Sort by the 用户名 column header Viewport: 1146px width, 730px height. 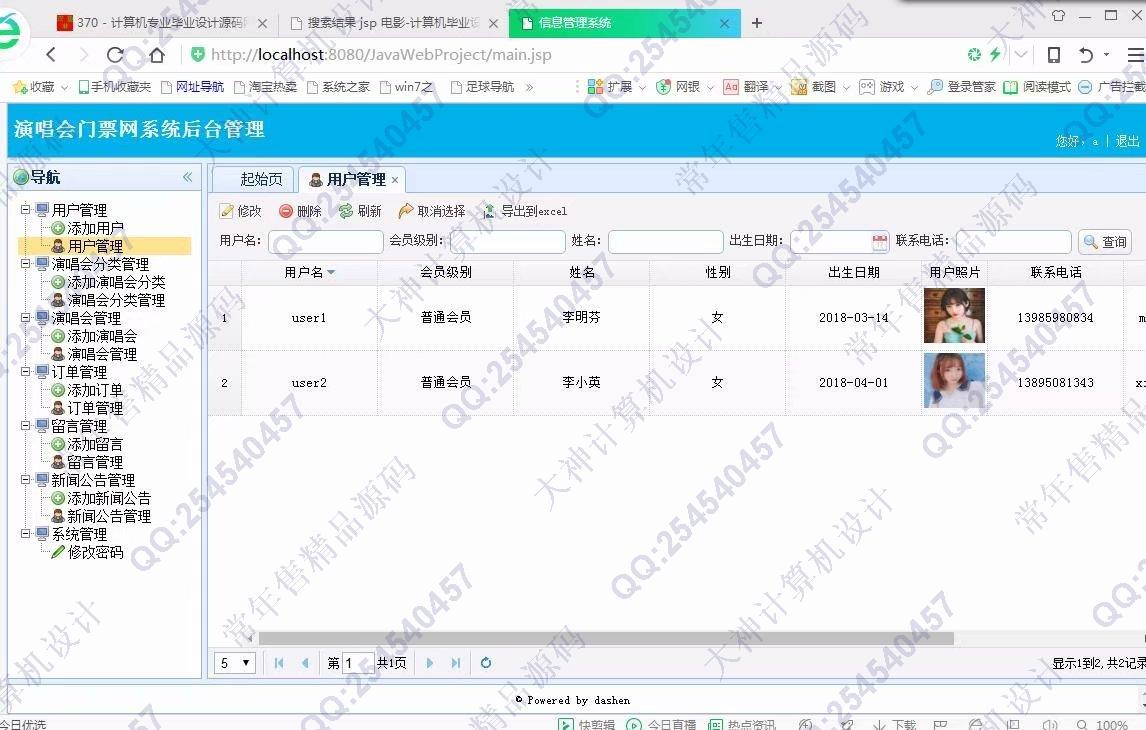[x=309, y=273]
